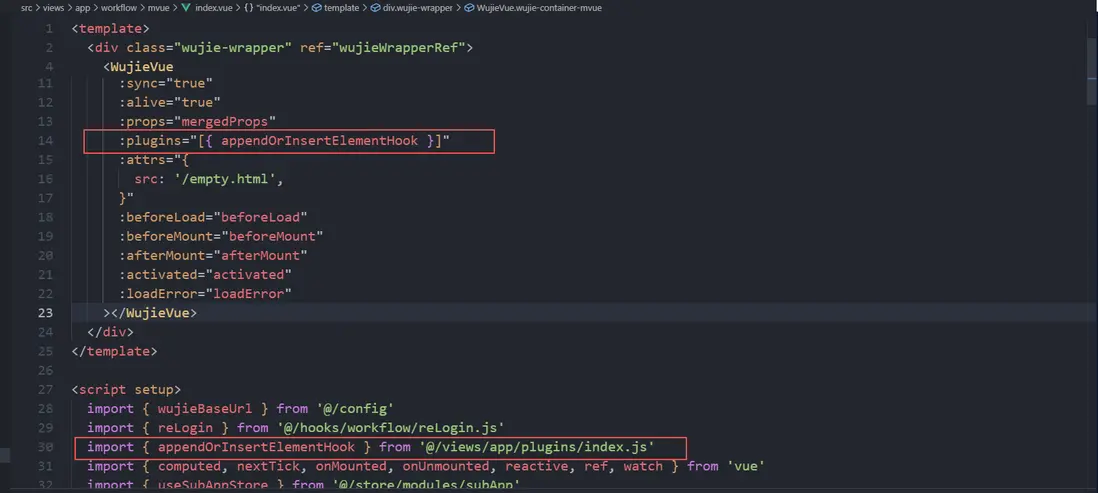Click the :sync="true" attribute line
Screen dimensions: 1098x493
point(166,83)
